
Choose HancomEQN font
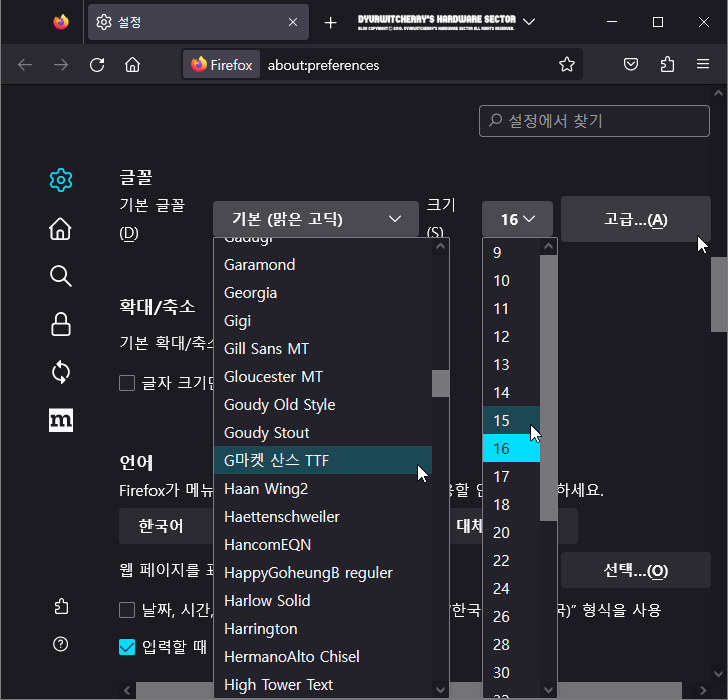[x=323, y=544]
